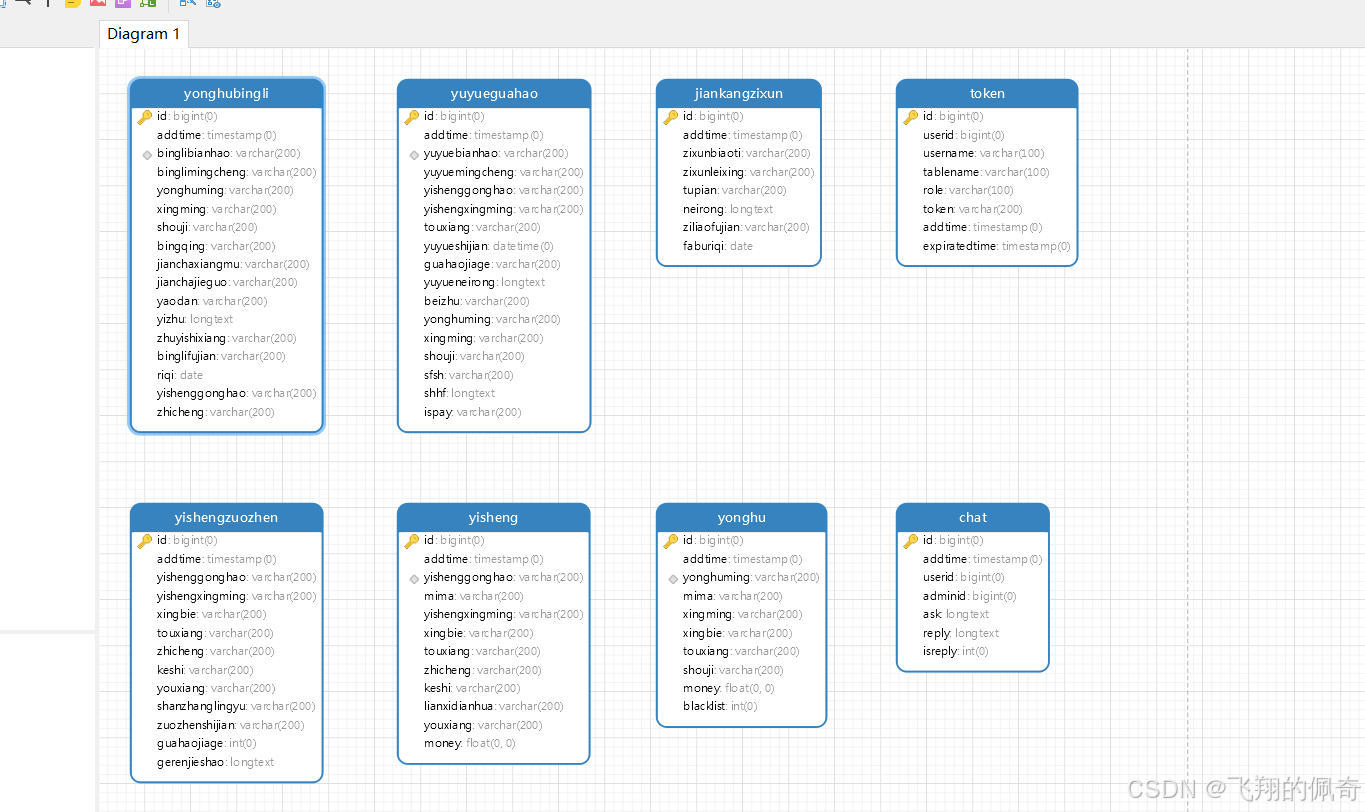Screen dimensions: 1365x812
Task: Click the beizhu field row
Action: [x=477, y=301]
